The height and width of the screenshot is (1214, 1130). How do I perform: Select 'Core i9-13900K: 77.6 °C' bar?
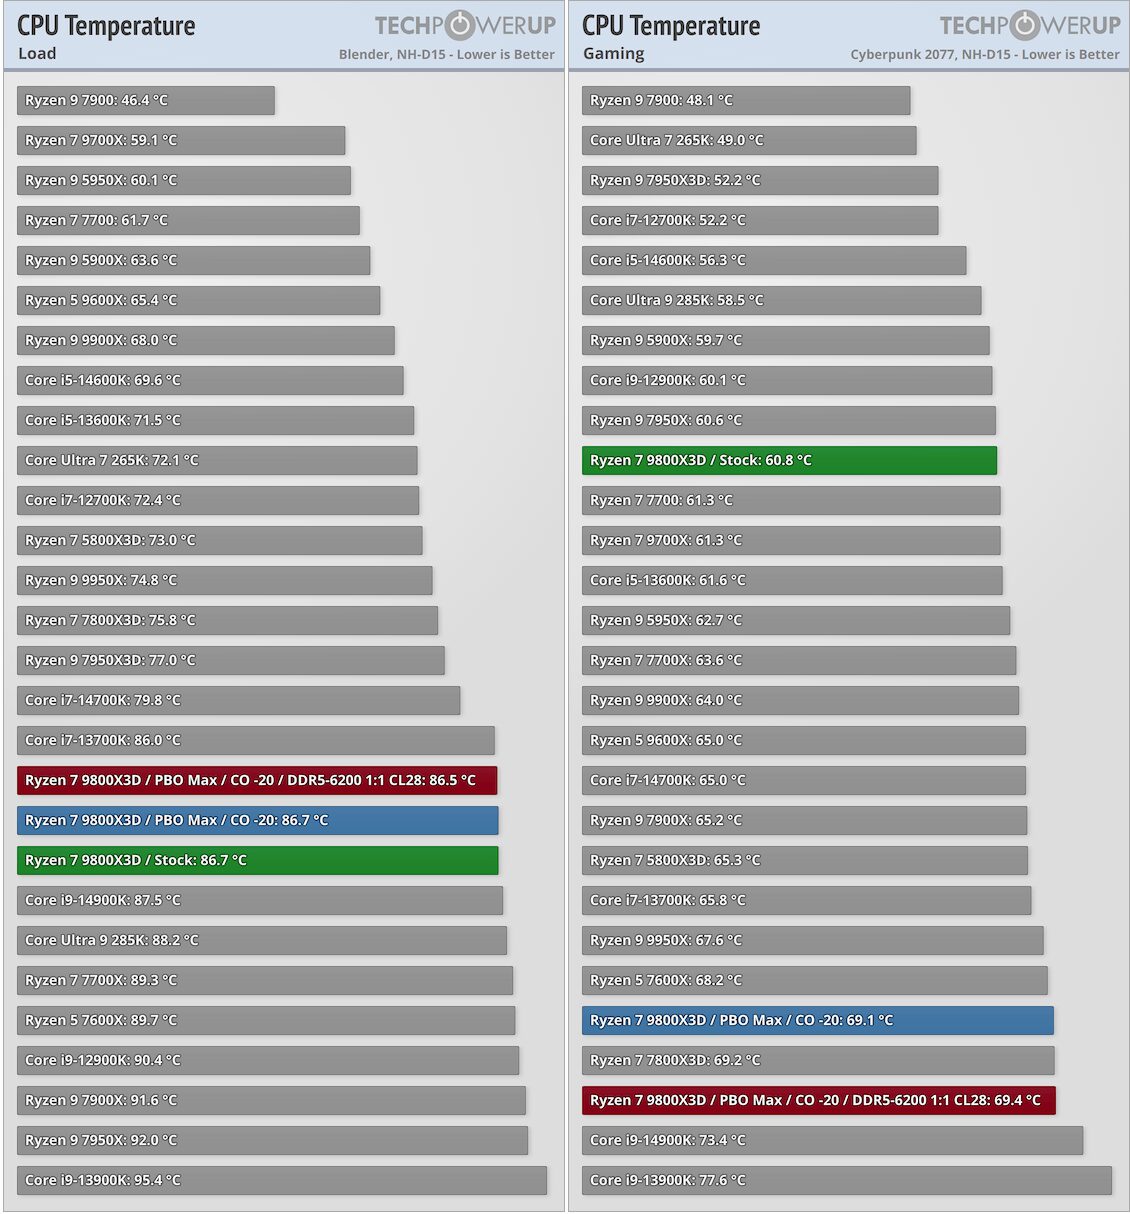847,1180
